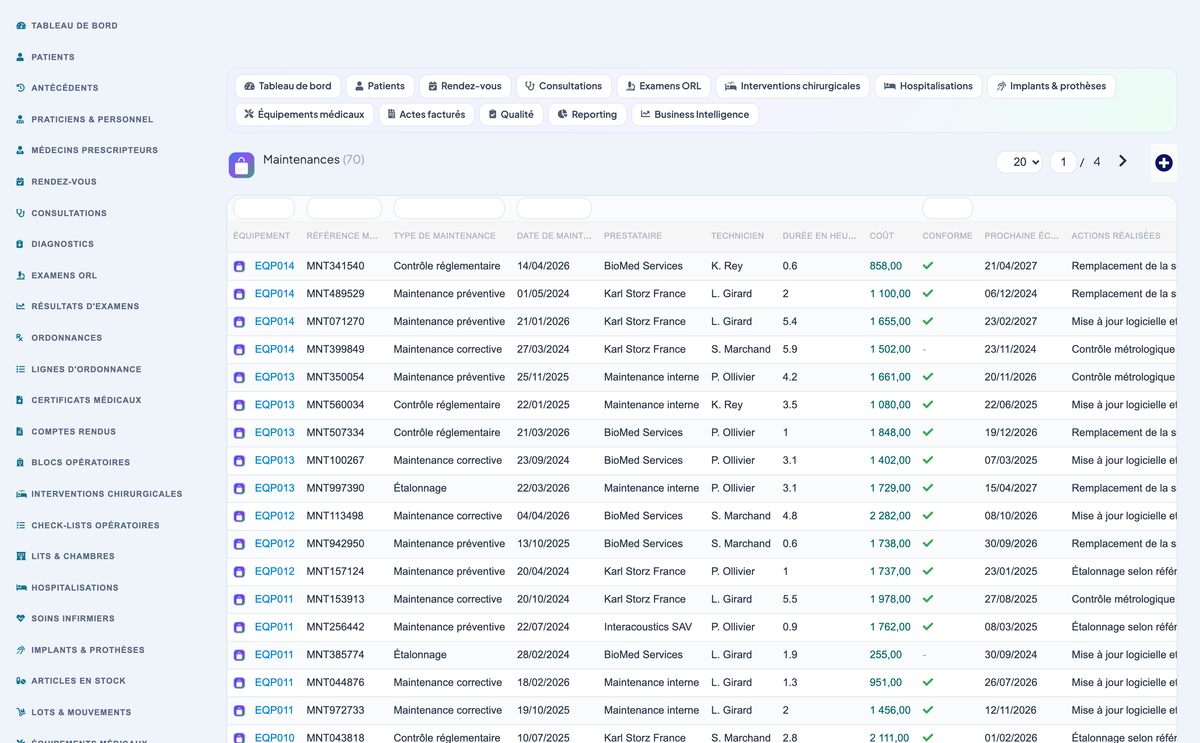Click the Maintenances shopping bag icon
The height and width of the screenshot is (743, 1200).
pos(241,165)
